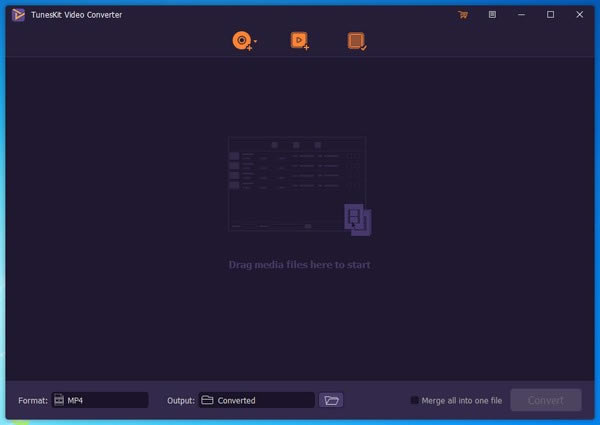Maximize the TunesKit window
600x425 pixels.
pyautogui.click(x=550, y=15)
